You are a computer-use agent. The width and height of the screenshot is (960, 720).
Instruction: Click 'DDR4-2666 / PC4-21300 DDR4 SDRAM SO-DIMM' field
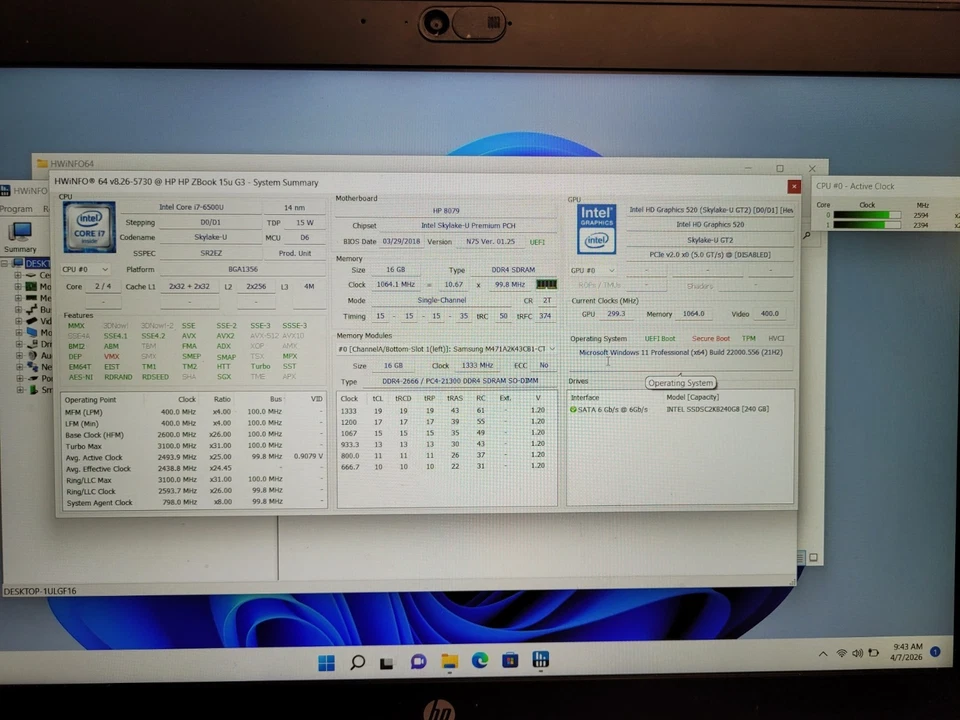click(x=460, y=381)
